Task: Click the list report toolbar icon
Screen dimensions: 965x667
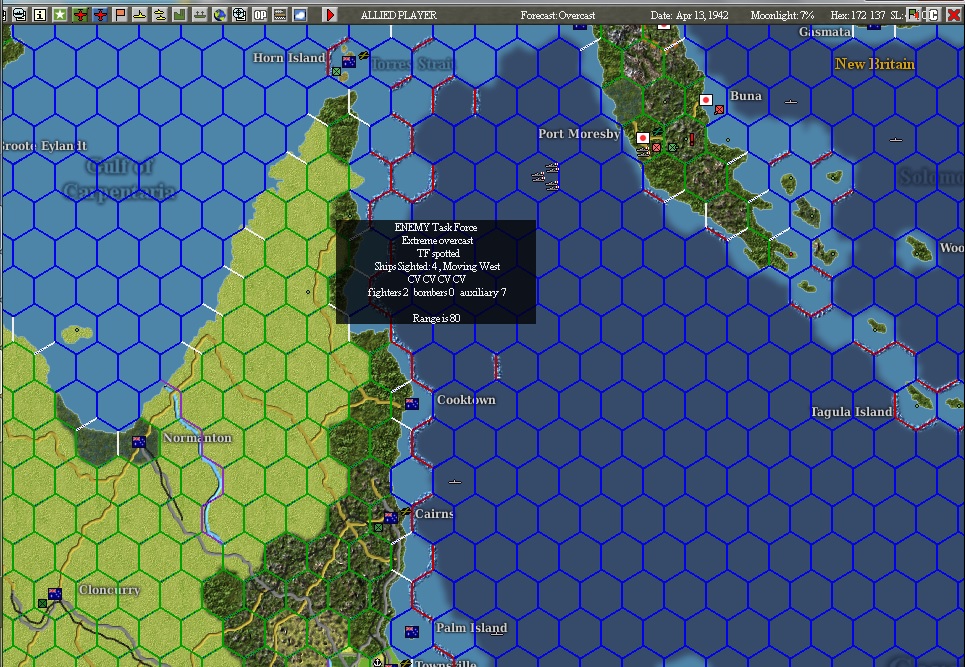Action: 279,15
